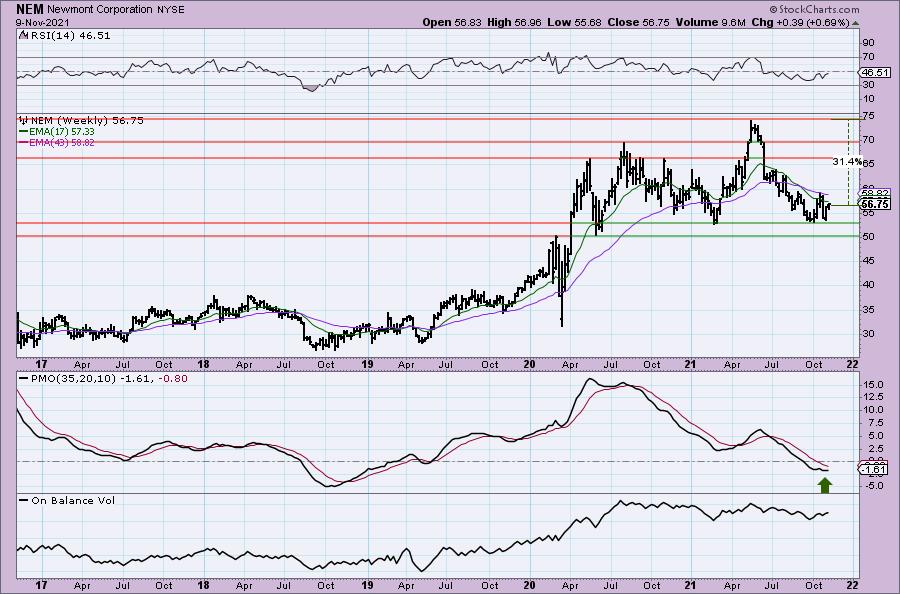Click the 75 price axis label
900x594 pixels.
pos(868,115)
